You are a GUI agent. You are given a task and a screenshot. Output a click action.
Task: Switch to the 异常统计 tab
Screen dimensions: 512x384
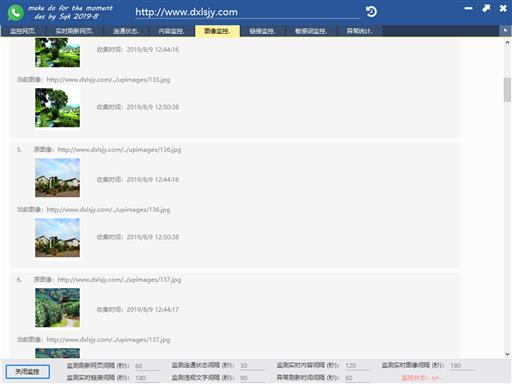[x=359, y=31]
